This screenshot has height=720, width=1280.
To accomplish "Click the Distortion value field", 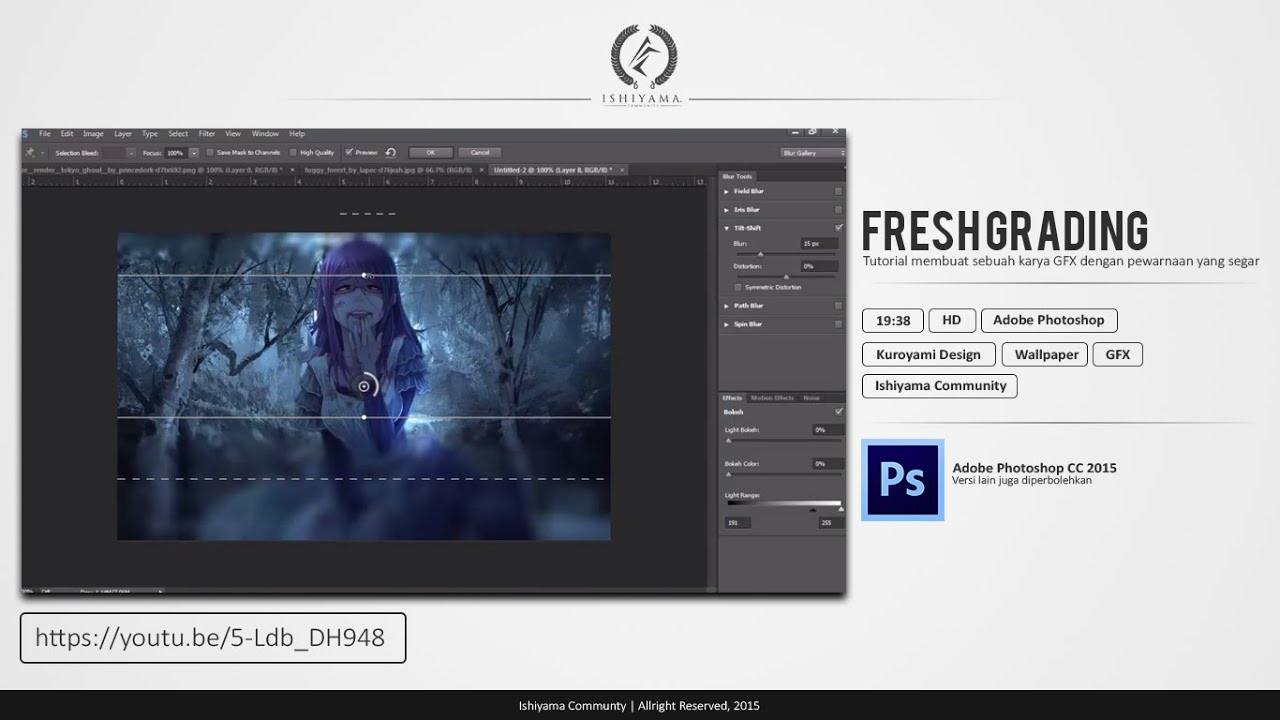I will (819, 266).
